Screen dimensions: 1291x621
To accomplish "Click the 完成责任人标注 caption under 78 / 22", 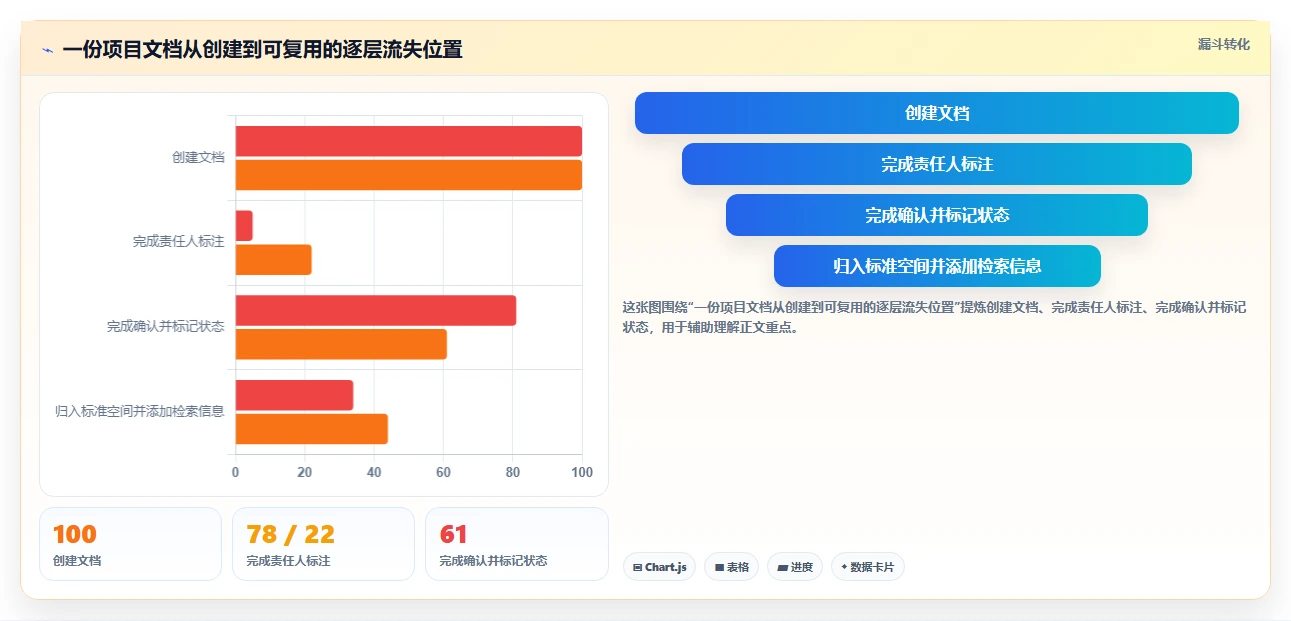I will coord(288,561).
